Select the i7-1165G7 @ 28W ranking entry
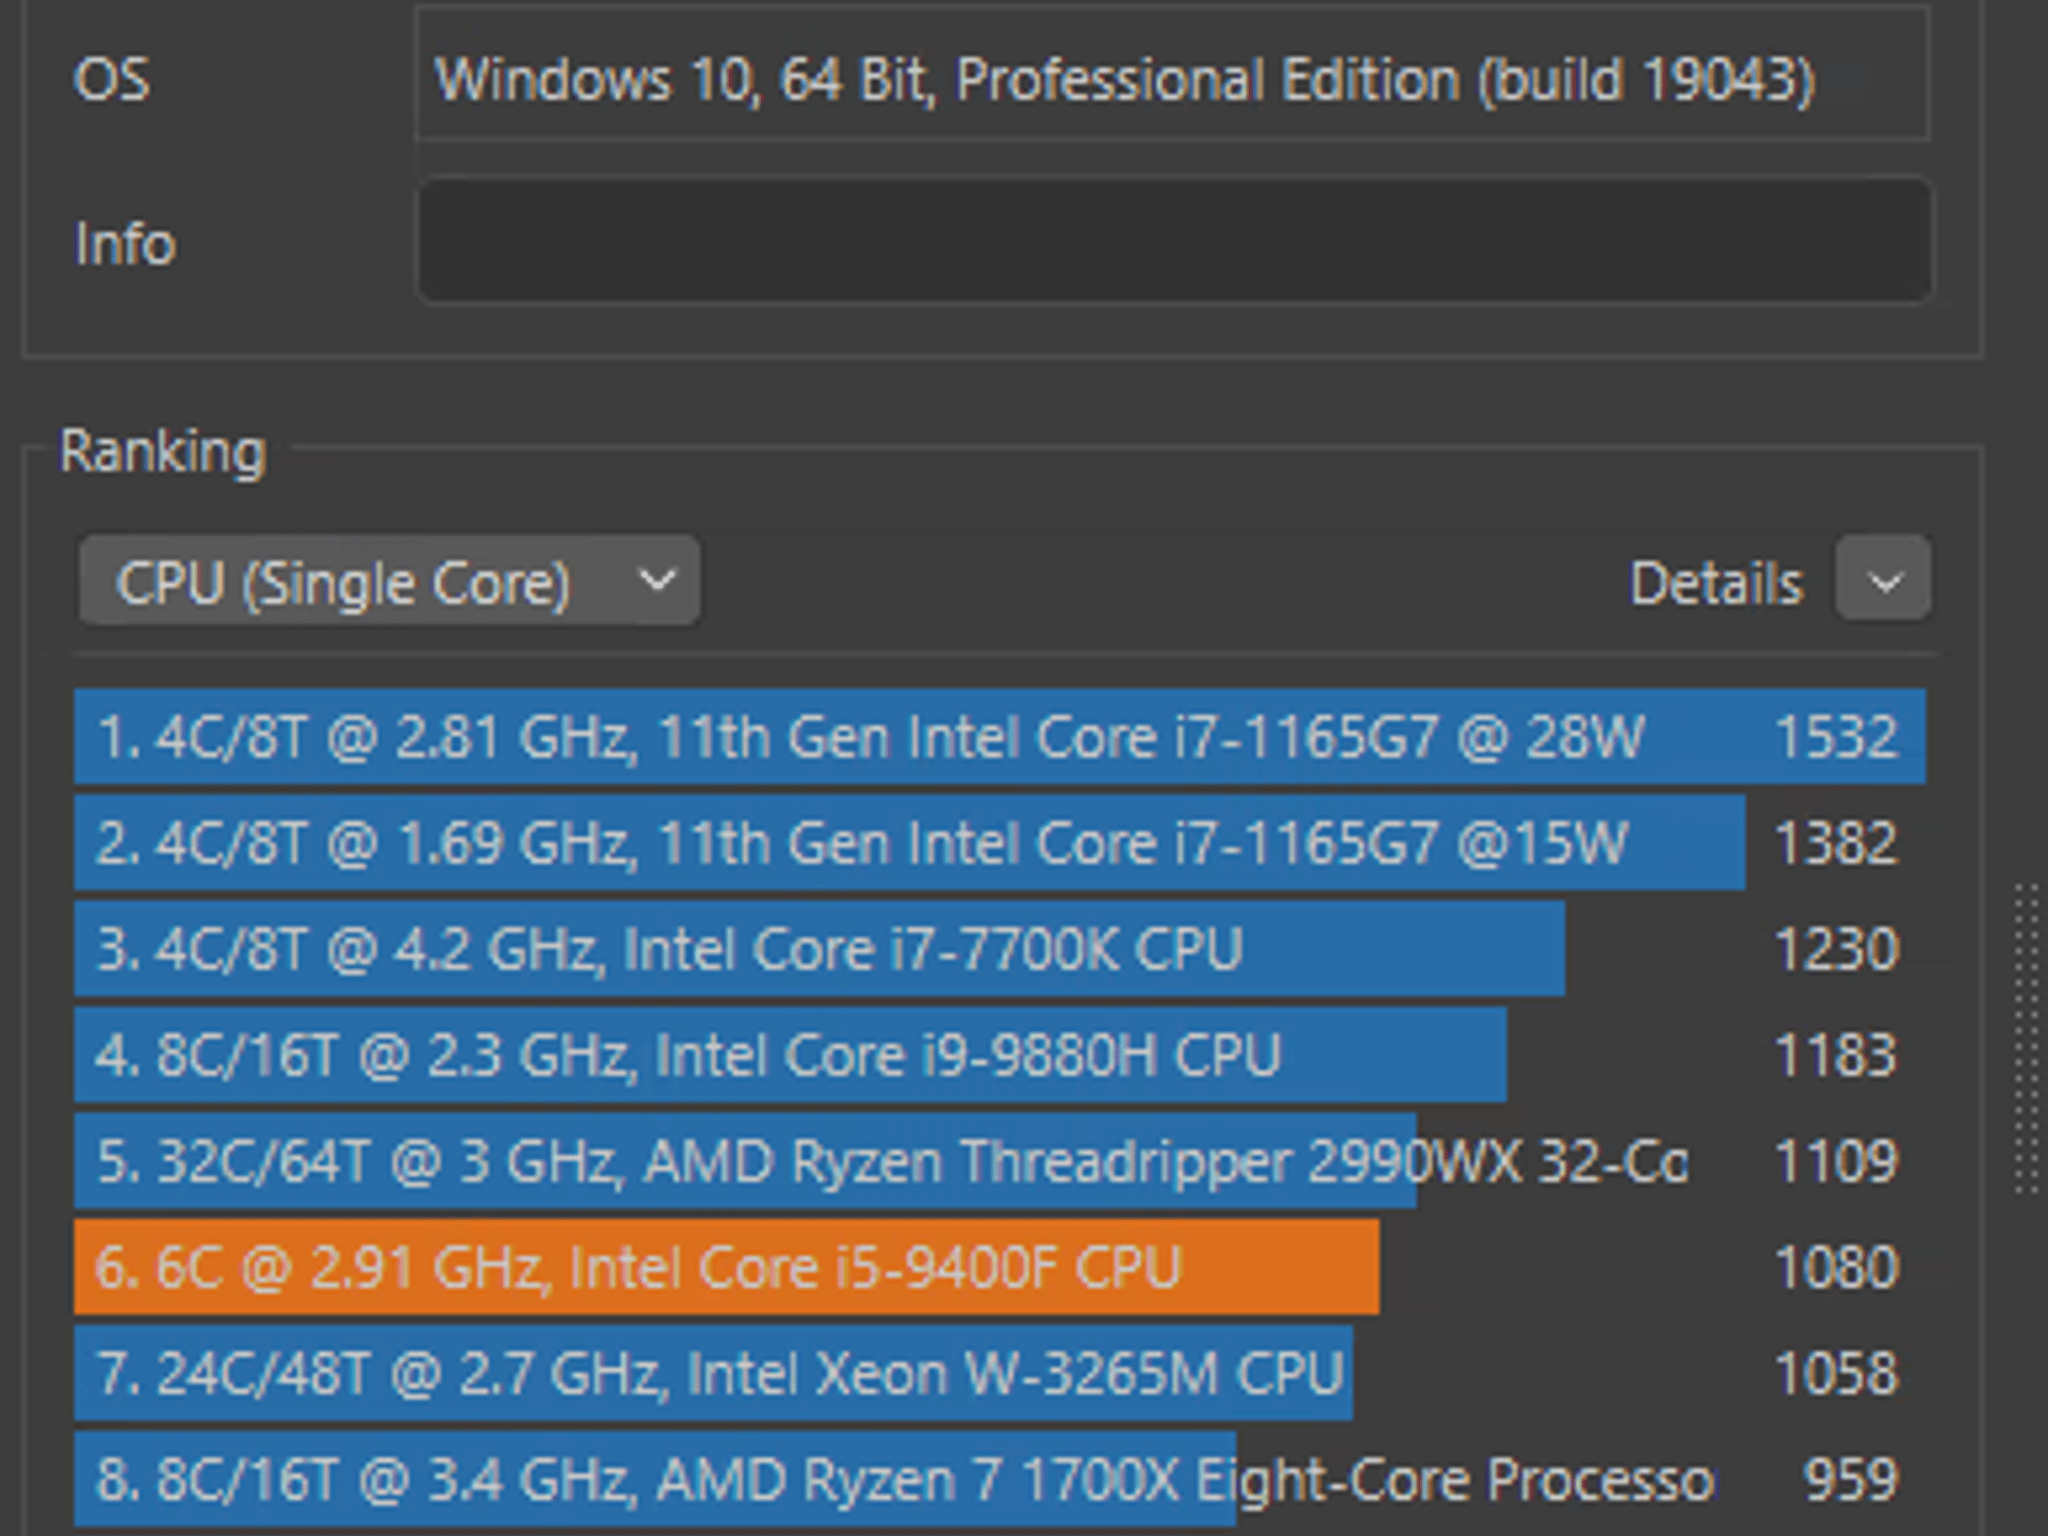The image size is (2048, 1536). pos(1000,737)
